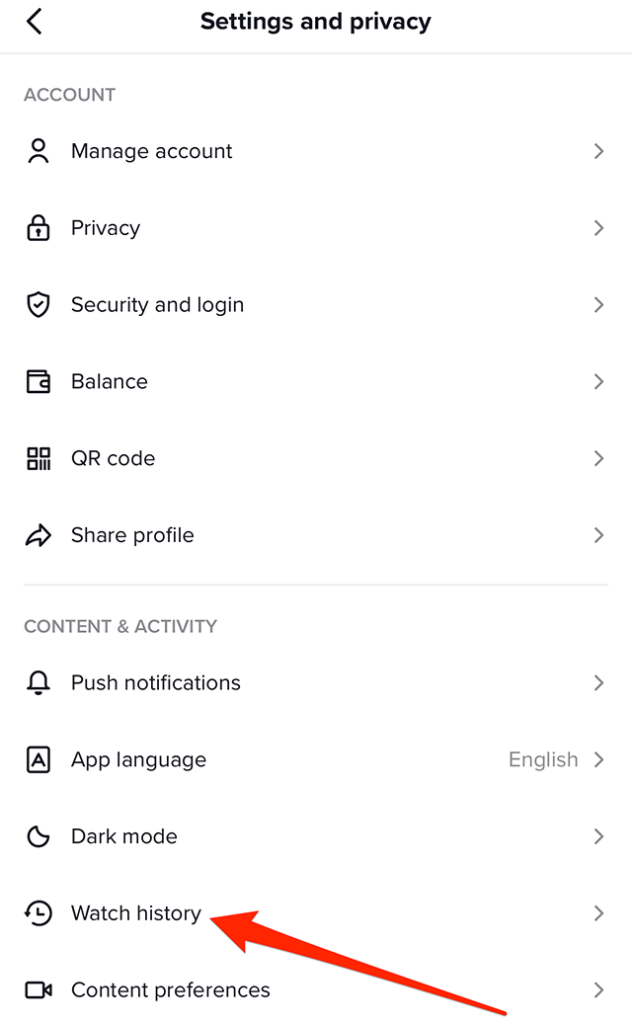Open the Balance wallet icon
The height and width of the screenshot is (1024, 632).
pos(38,381)
